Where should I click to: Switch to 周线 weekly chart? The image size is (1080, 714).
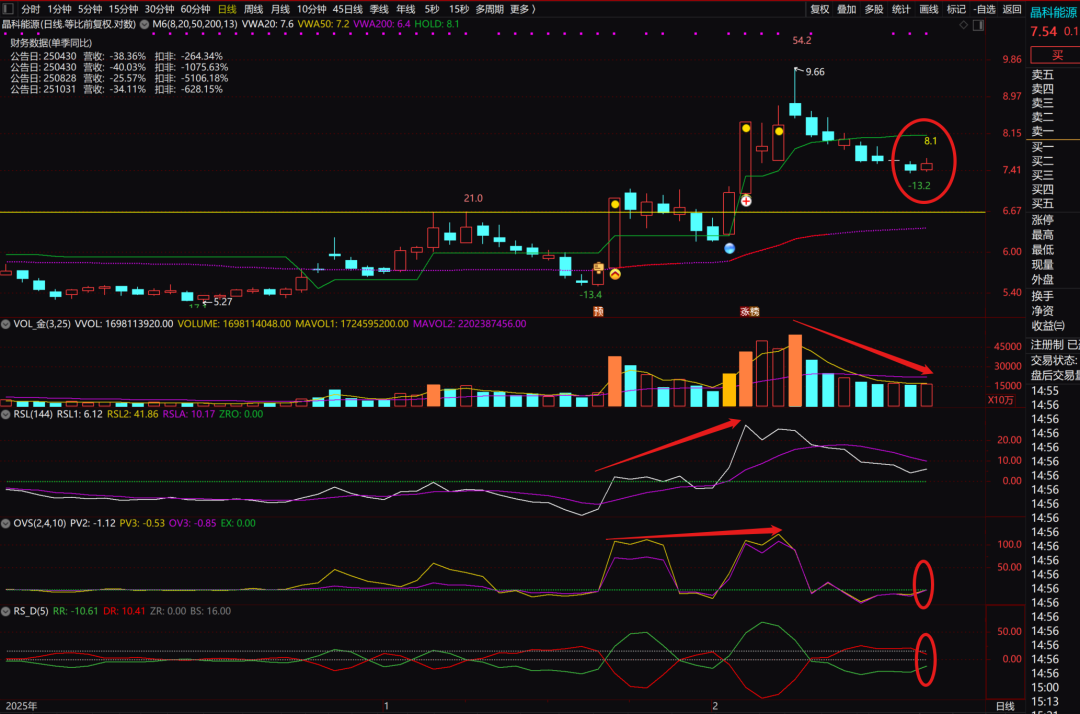pyautogui.click(x=253, y=9)
